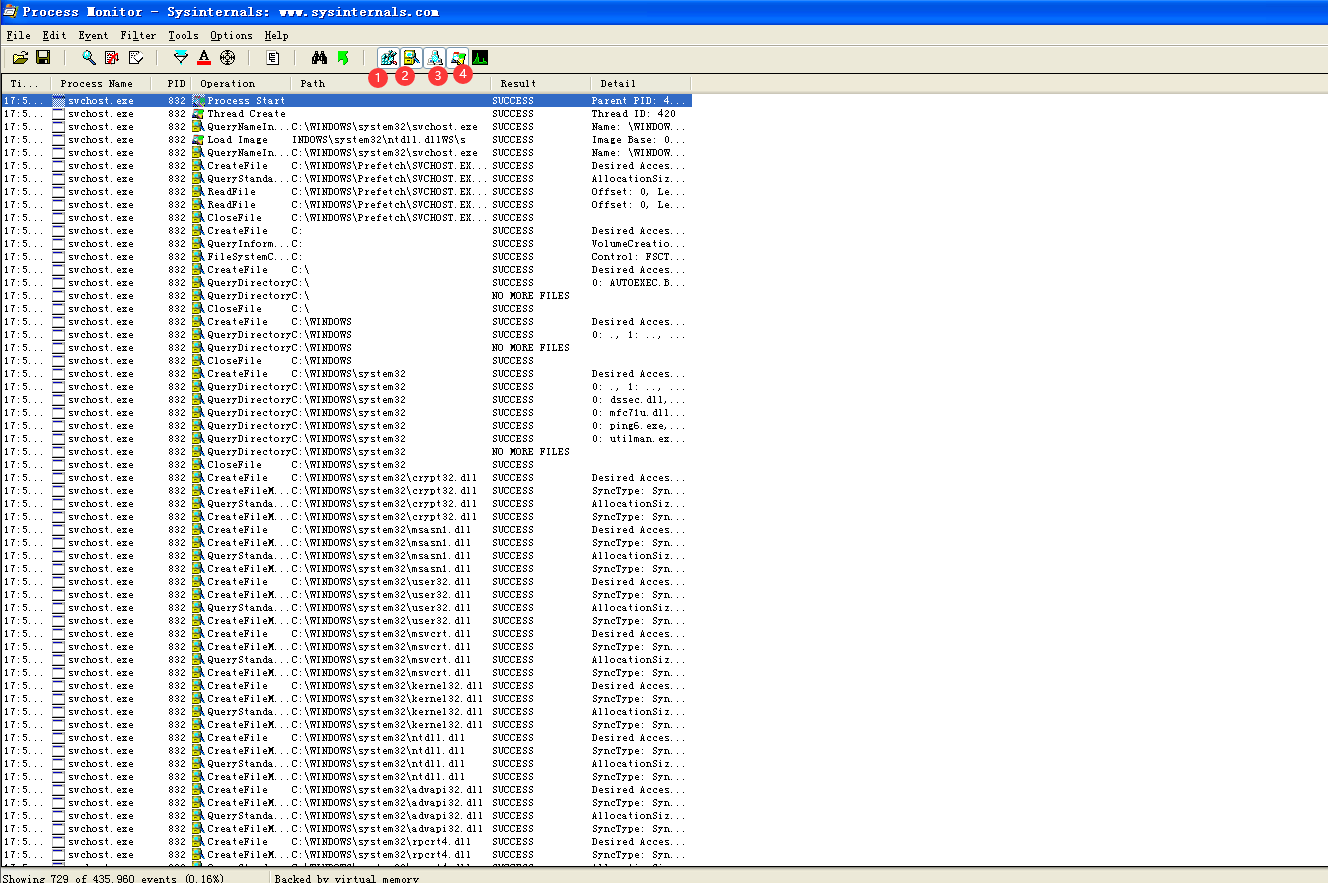Click the 'Thread ID: 420' detail cell
Image resolution: width=1328 pixels, height=883 pixels.
click(633, 114)
